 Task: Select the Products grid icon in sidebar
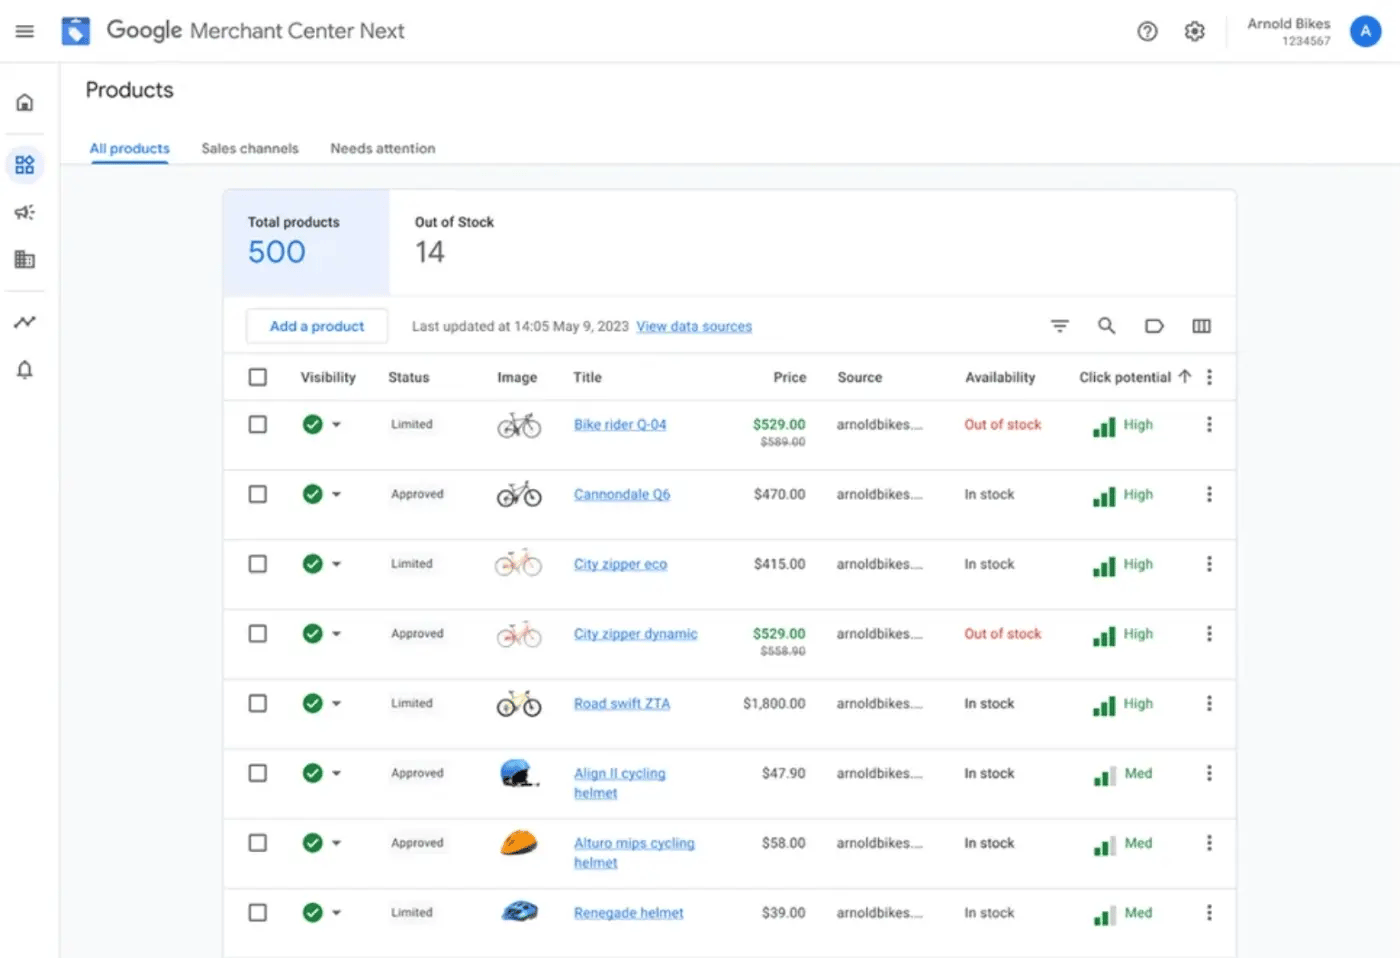[x=25, y=165]
